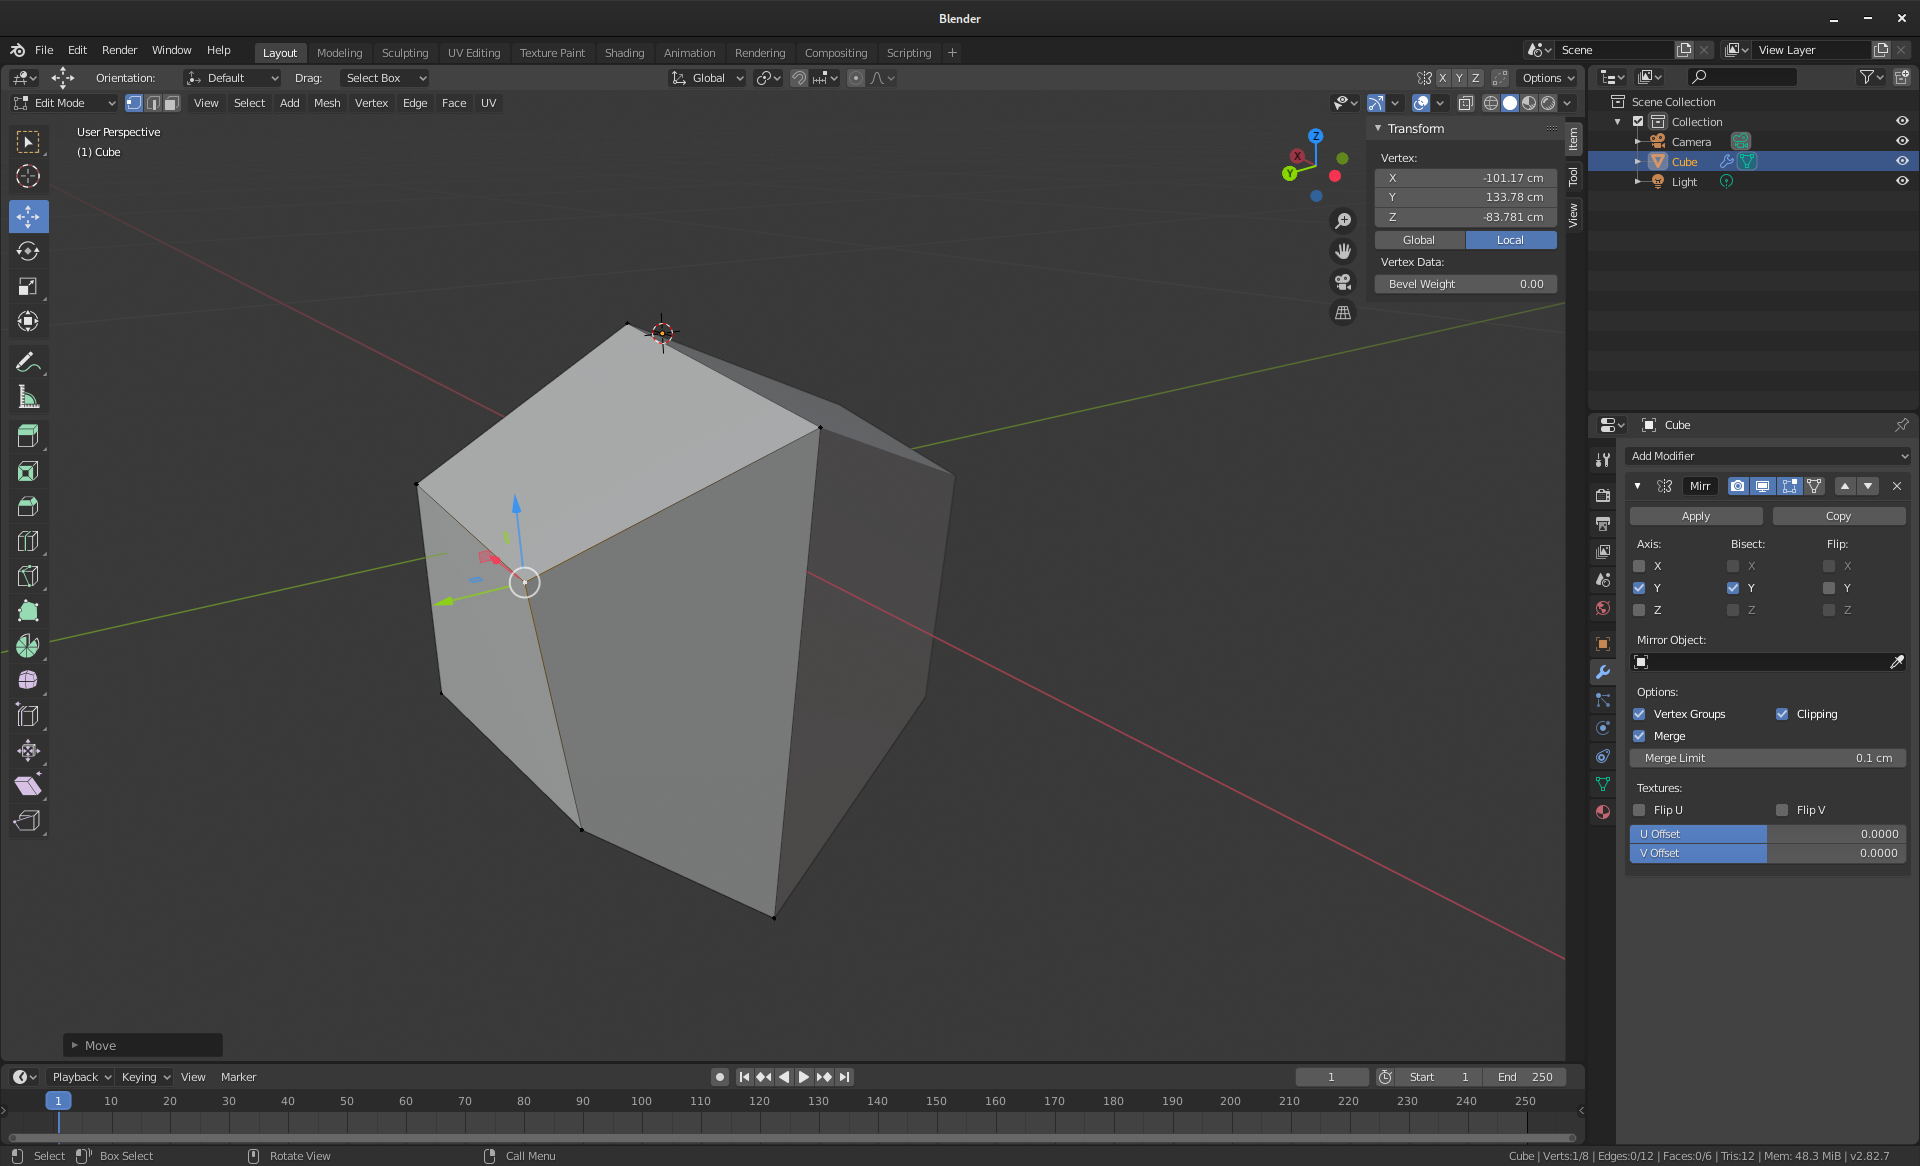Select the Knife tool
The height and width of the screenshot is (1166, 1920).
point(28,576)
